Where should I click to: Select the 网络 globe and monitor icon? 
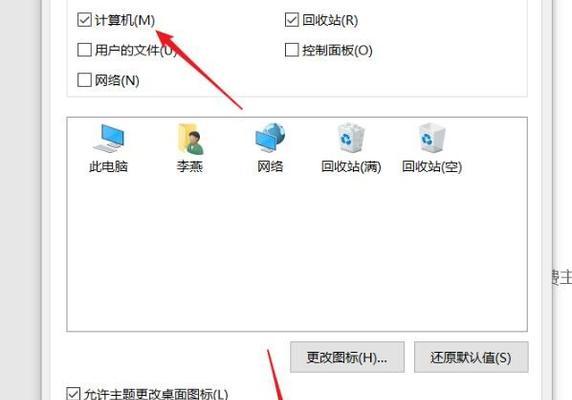point(270,138)
